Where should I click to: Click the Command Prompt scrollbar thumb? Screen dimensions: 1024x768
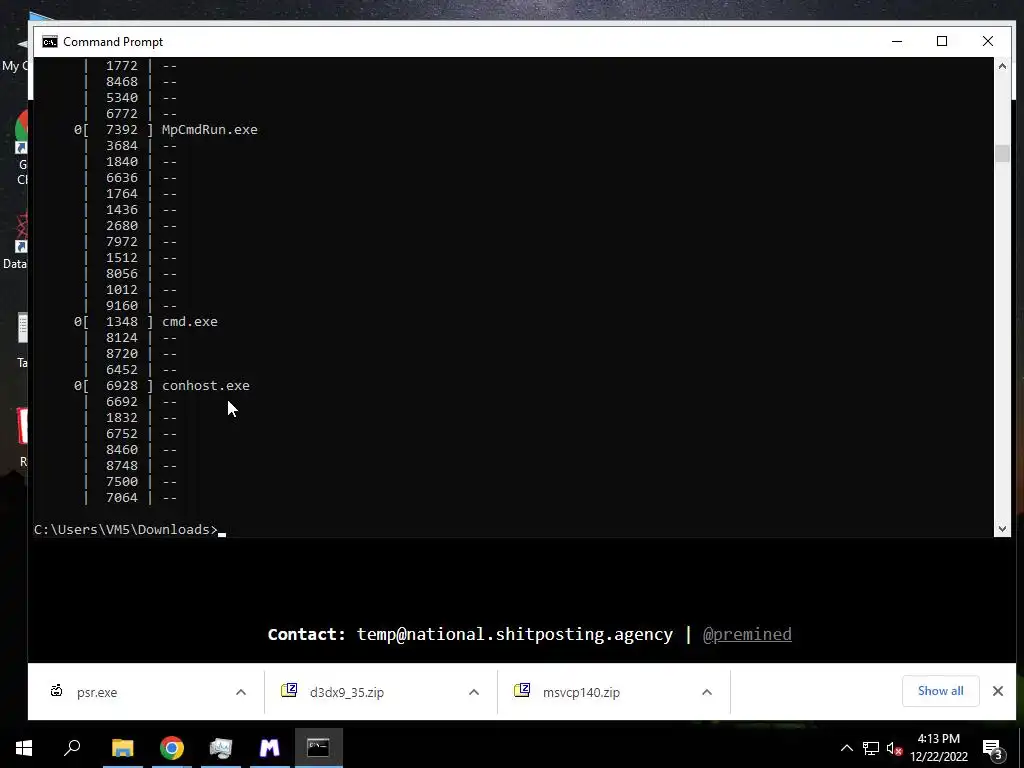pyautogui.click(x=1002, y=153)
